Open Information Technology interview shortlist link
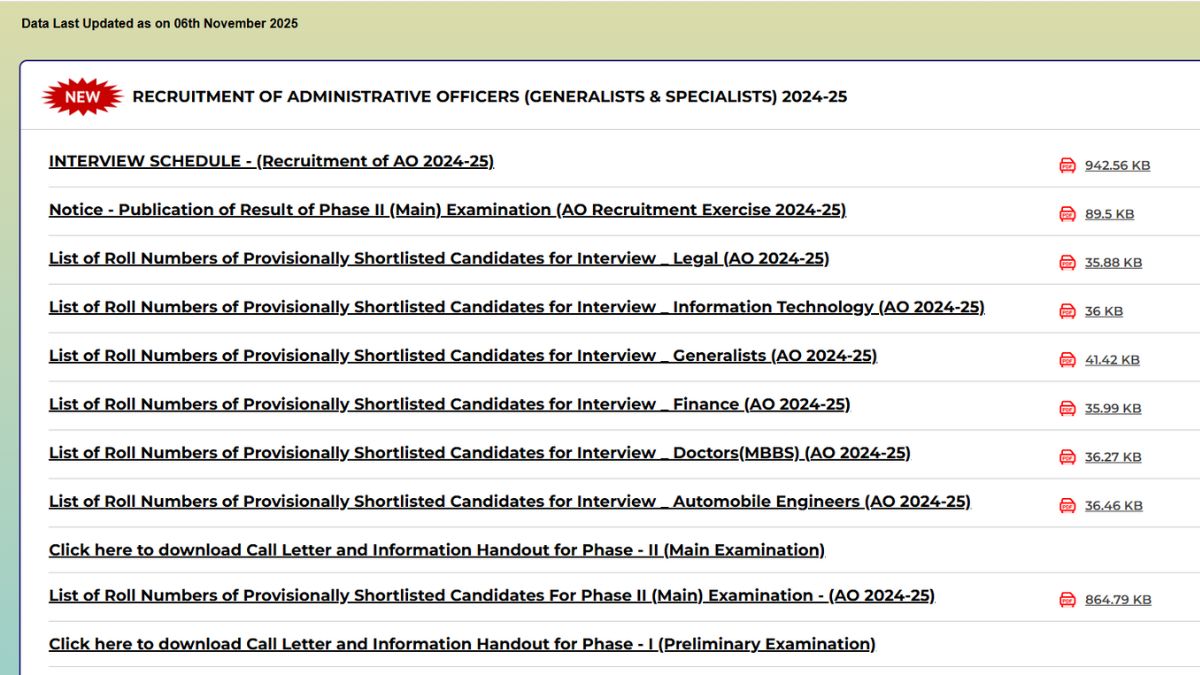Image resolution: width=1200 pixels, height=675 pixels. [x=516, y=307]
